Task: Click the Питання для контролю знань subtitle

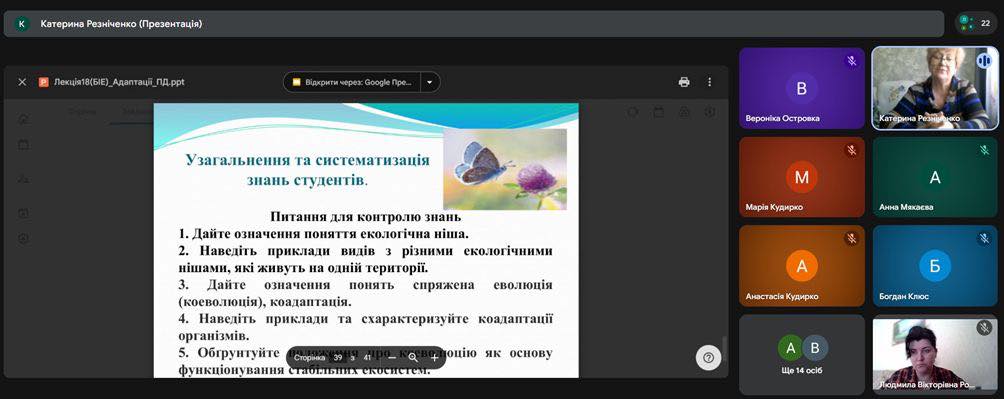Action: [366, 216]
